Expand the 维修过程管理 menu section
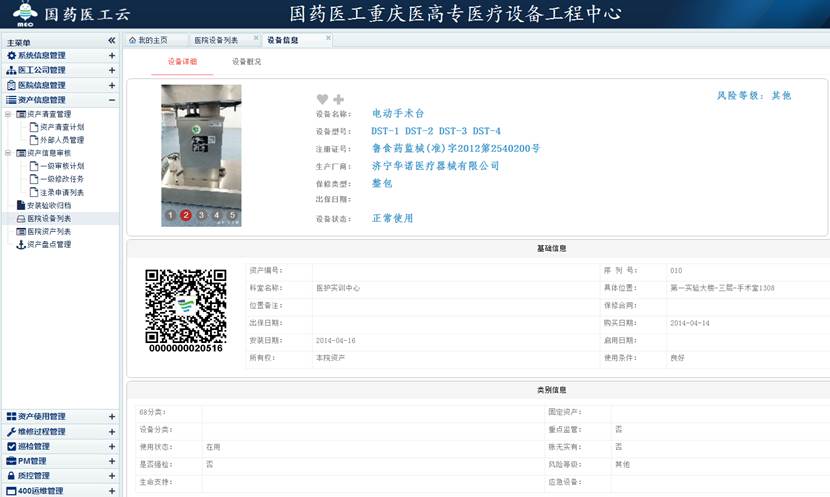The width and height of the screenshot is (830, 497). [x=112, y=431]
